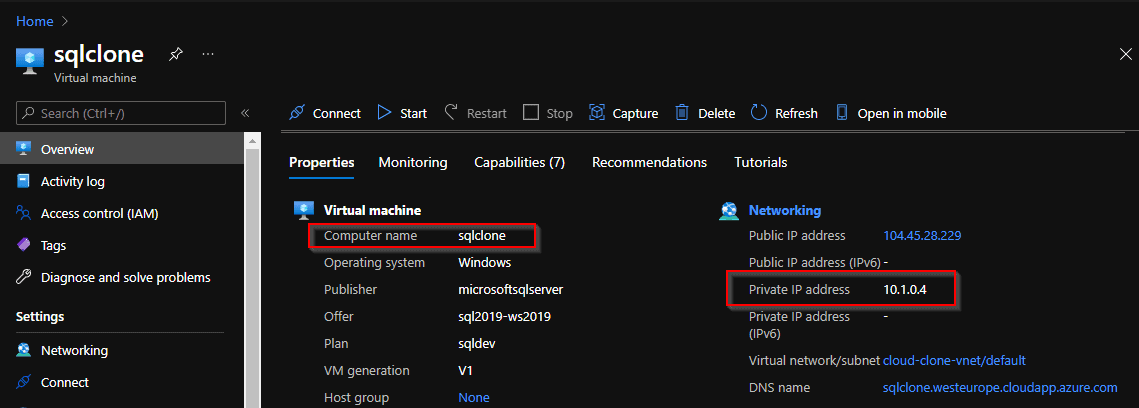The height and width of the screenshot is (408, 1139).
Task: Click the Overview monitor icon in sidebar
Action: 24,149
